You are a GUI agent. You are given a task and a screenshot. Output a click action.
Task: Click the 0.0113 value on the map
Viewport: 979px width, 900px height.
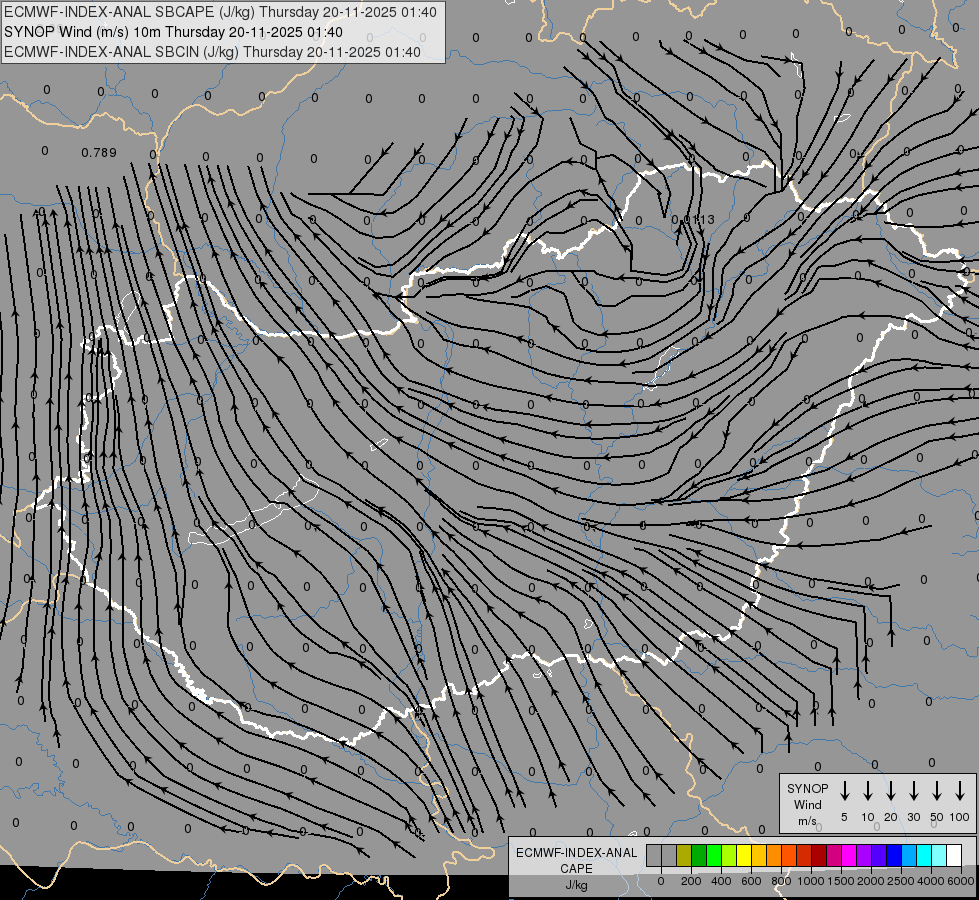[x=693, y=219]
